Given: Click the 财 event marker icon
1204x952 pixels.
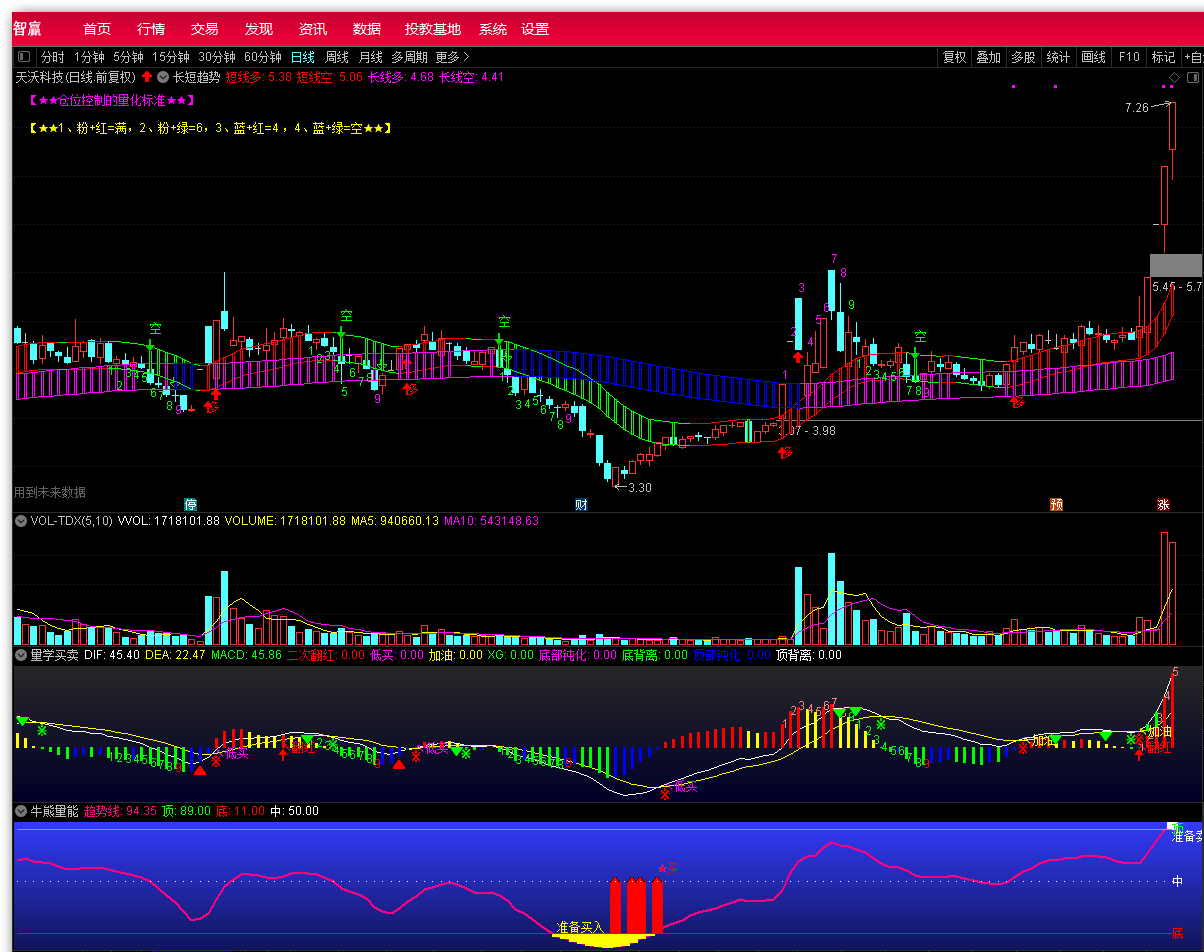Looking at the screenshot, I should tap(581, 504).
